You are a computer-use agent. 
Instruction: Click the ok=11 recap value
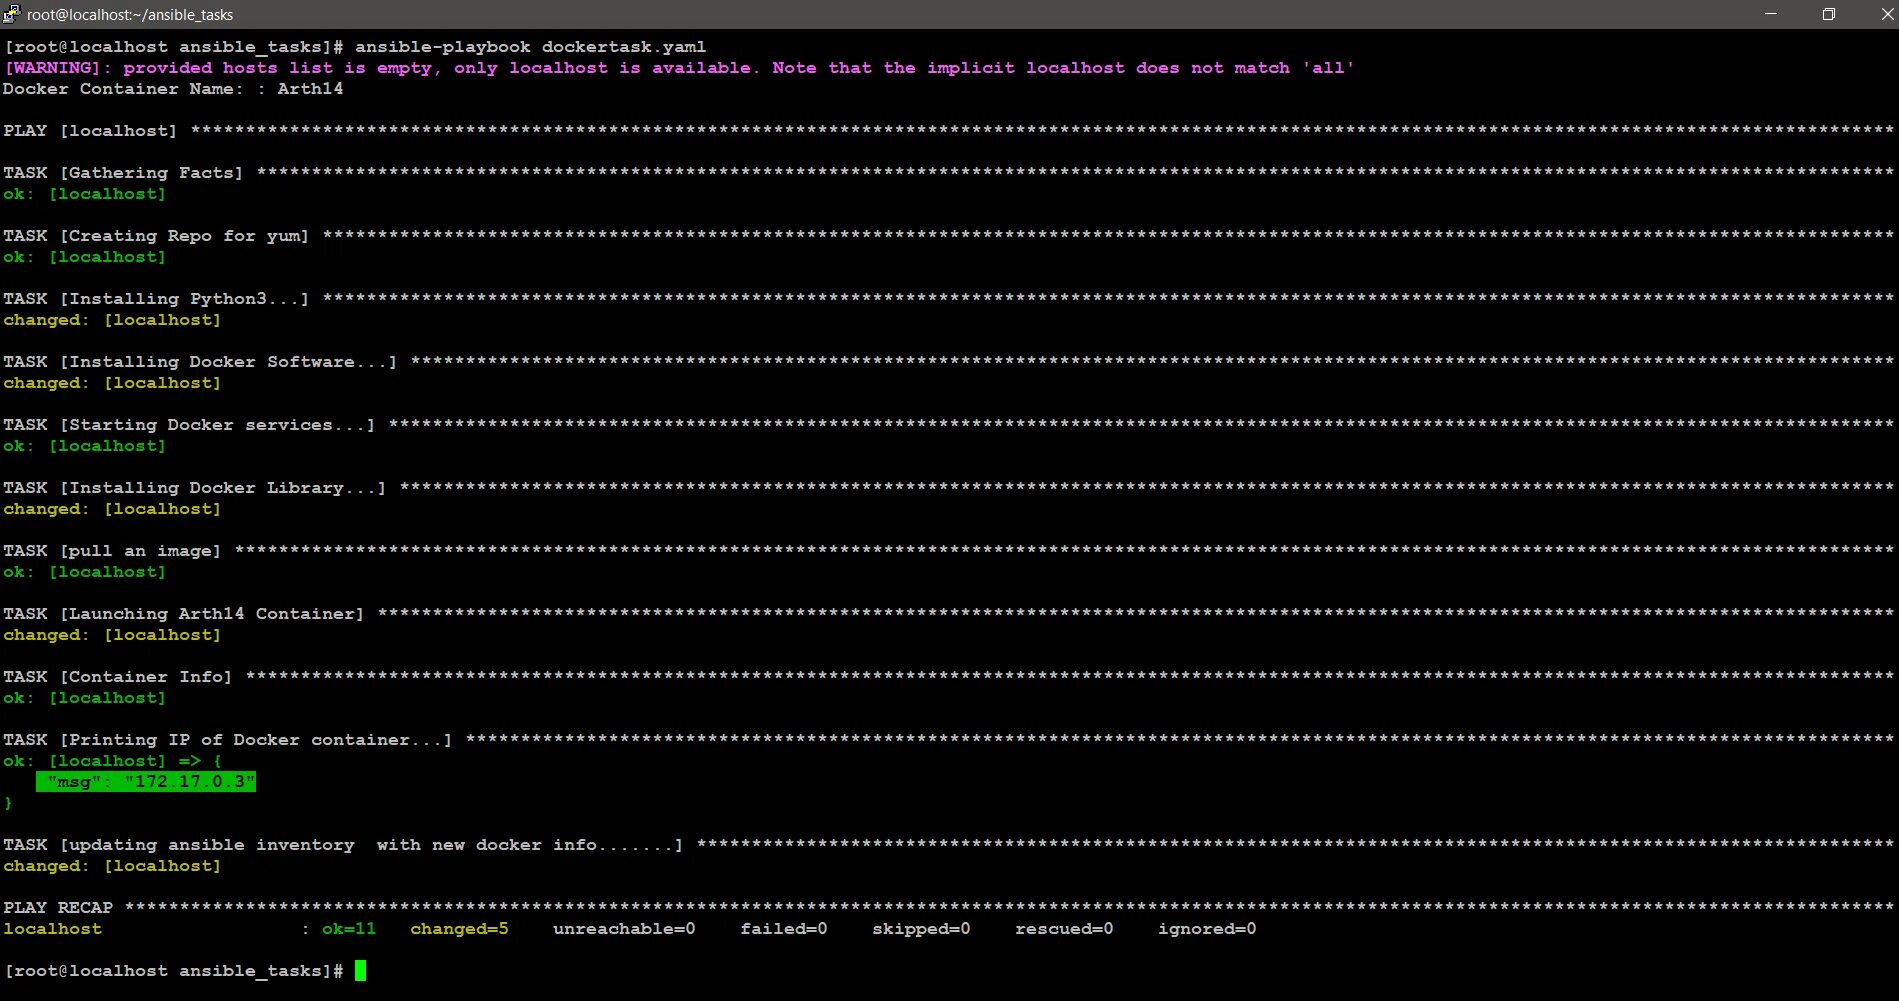[x=349, y=929]
